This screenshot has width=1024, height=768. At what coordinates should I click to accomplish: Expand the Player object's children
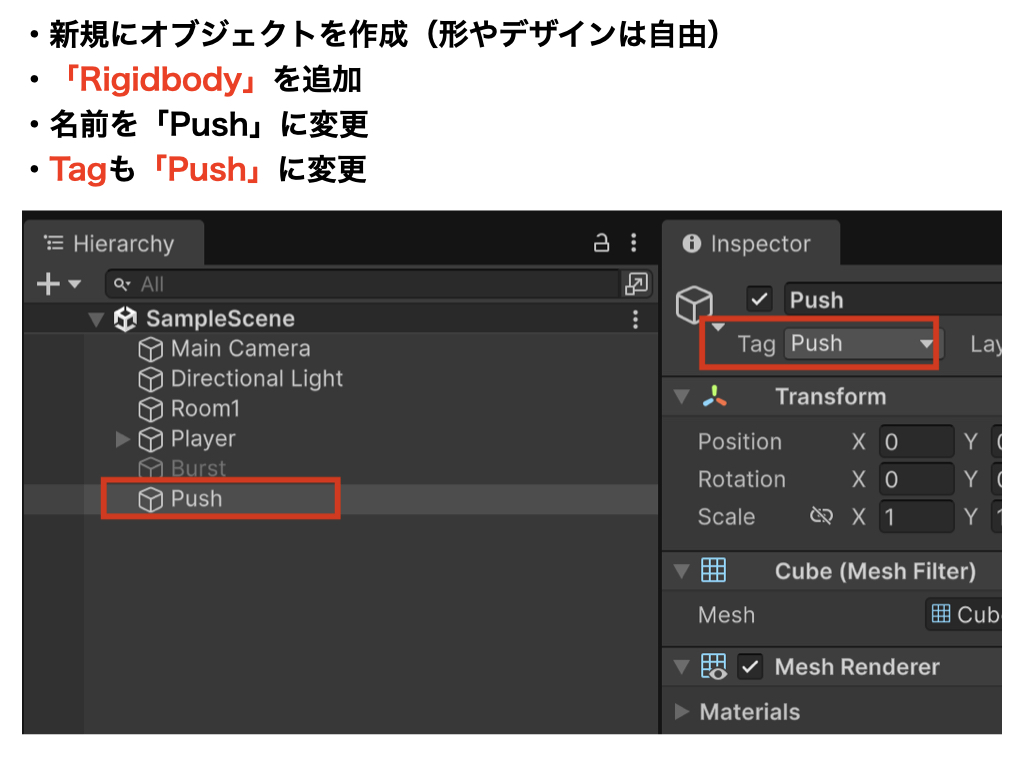point(123,439)
